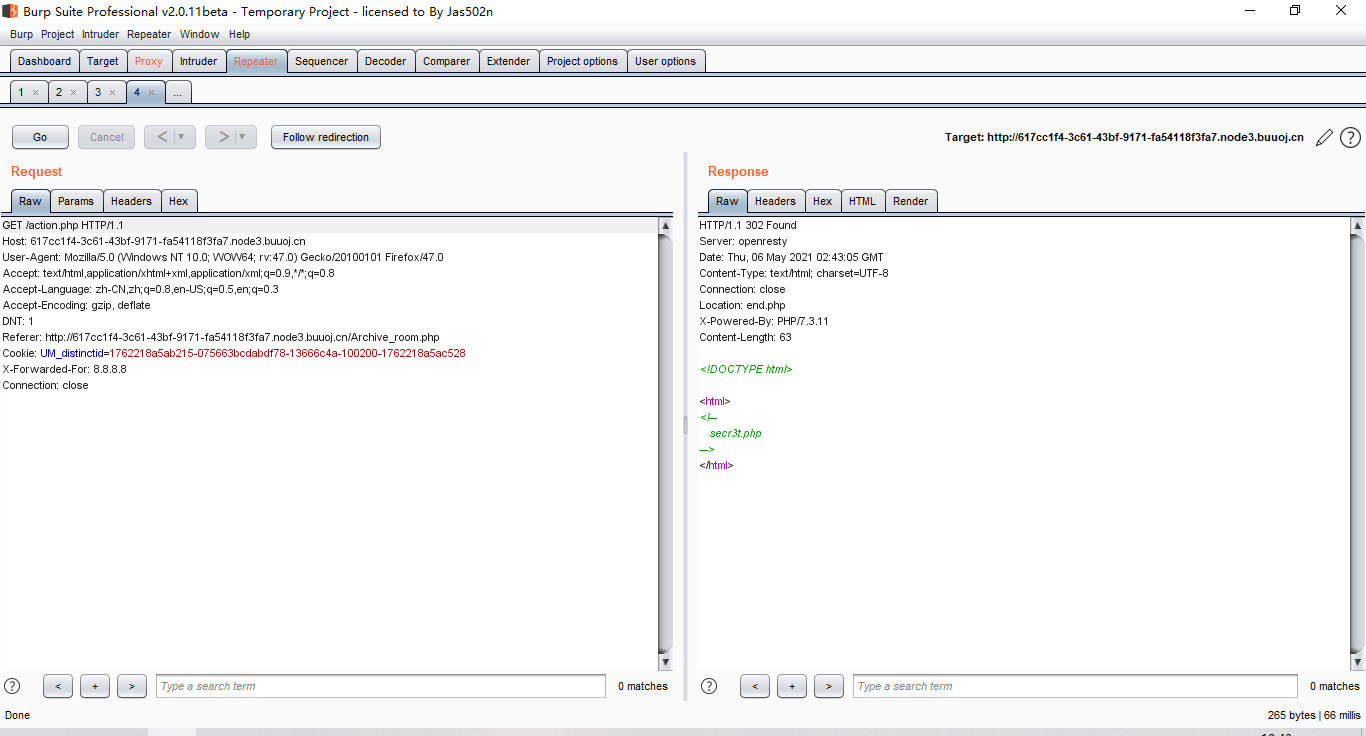Focus the response search term field

pos(1075,686)
